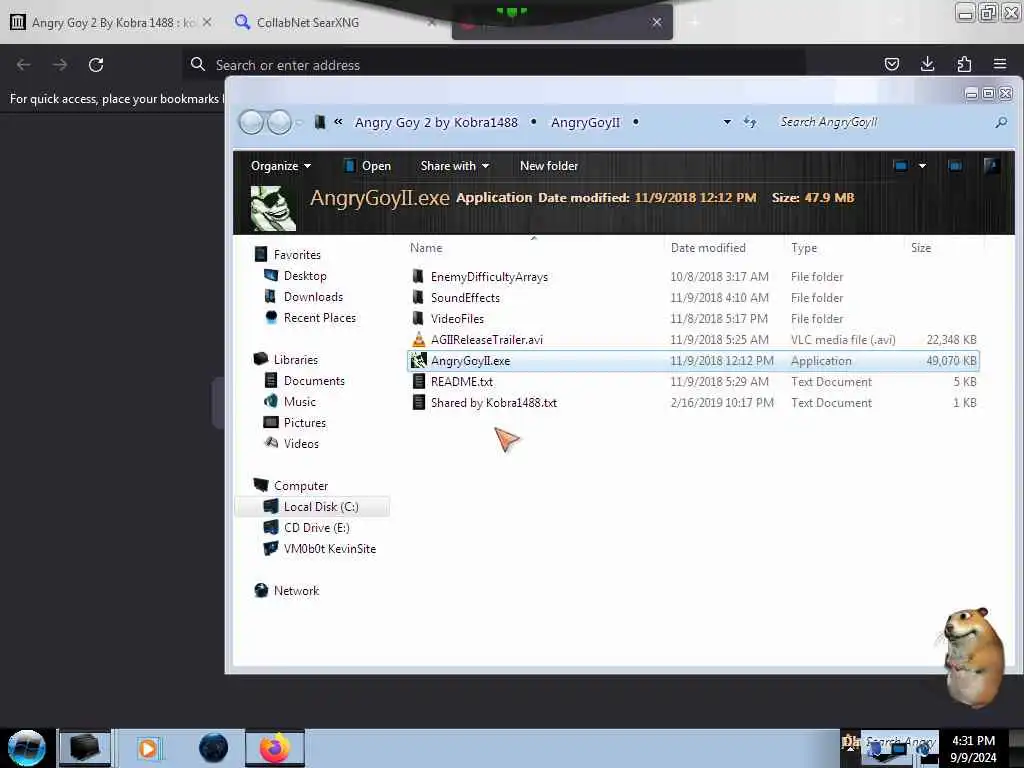Change the Explorer view icon
Viewport: 1024px width, 768px height.
coord(901,166)
